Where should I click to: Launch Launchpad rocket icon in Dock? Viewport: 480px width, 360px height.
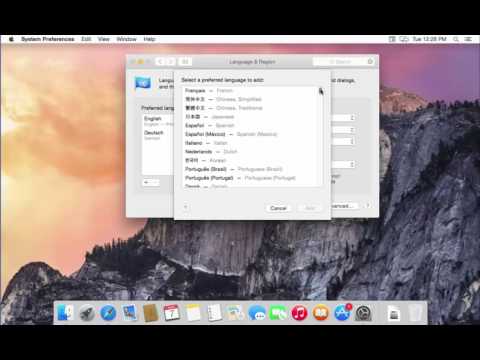(x=87, y=313)
